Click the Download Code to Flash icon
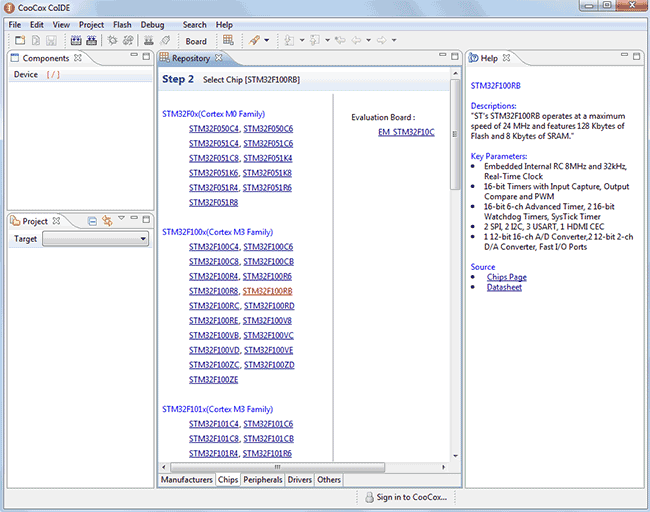This screenshot has height=512, width=650. coord(148,40)
